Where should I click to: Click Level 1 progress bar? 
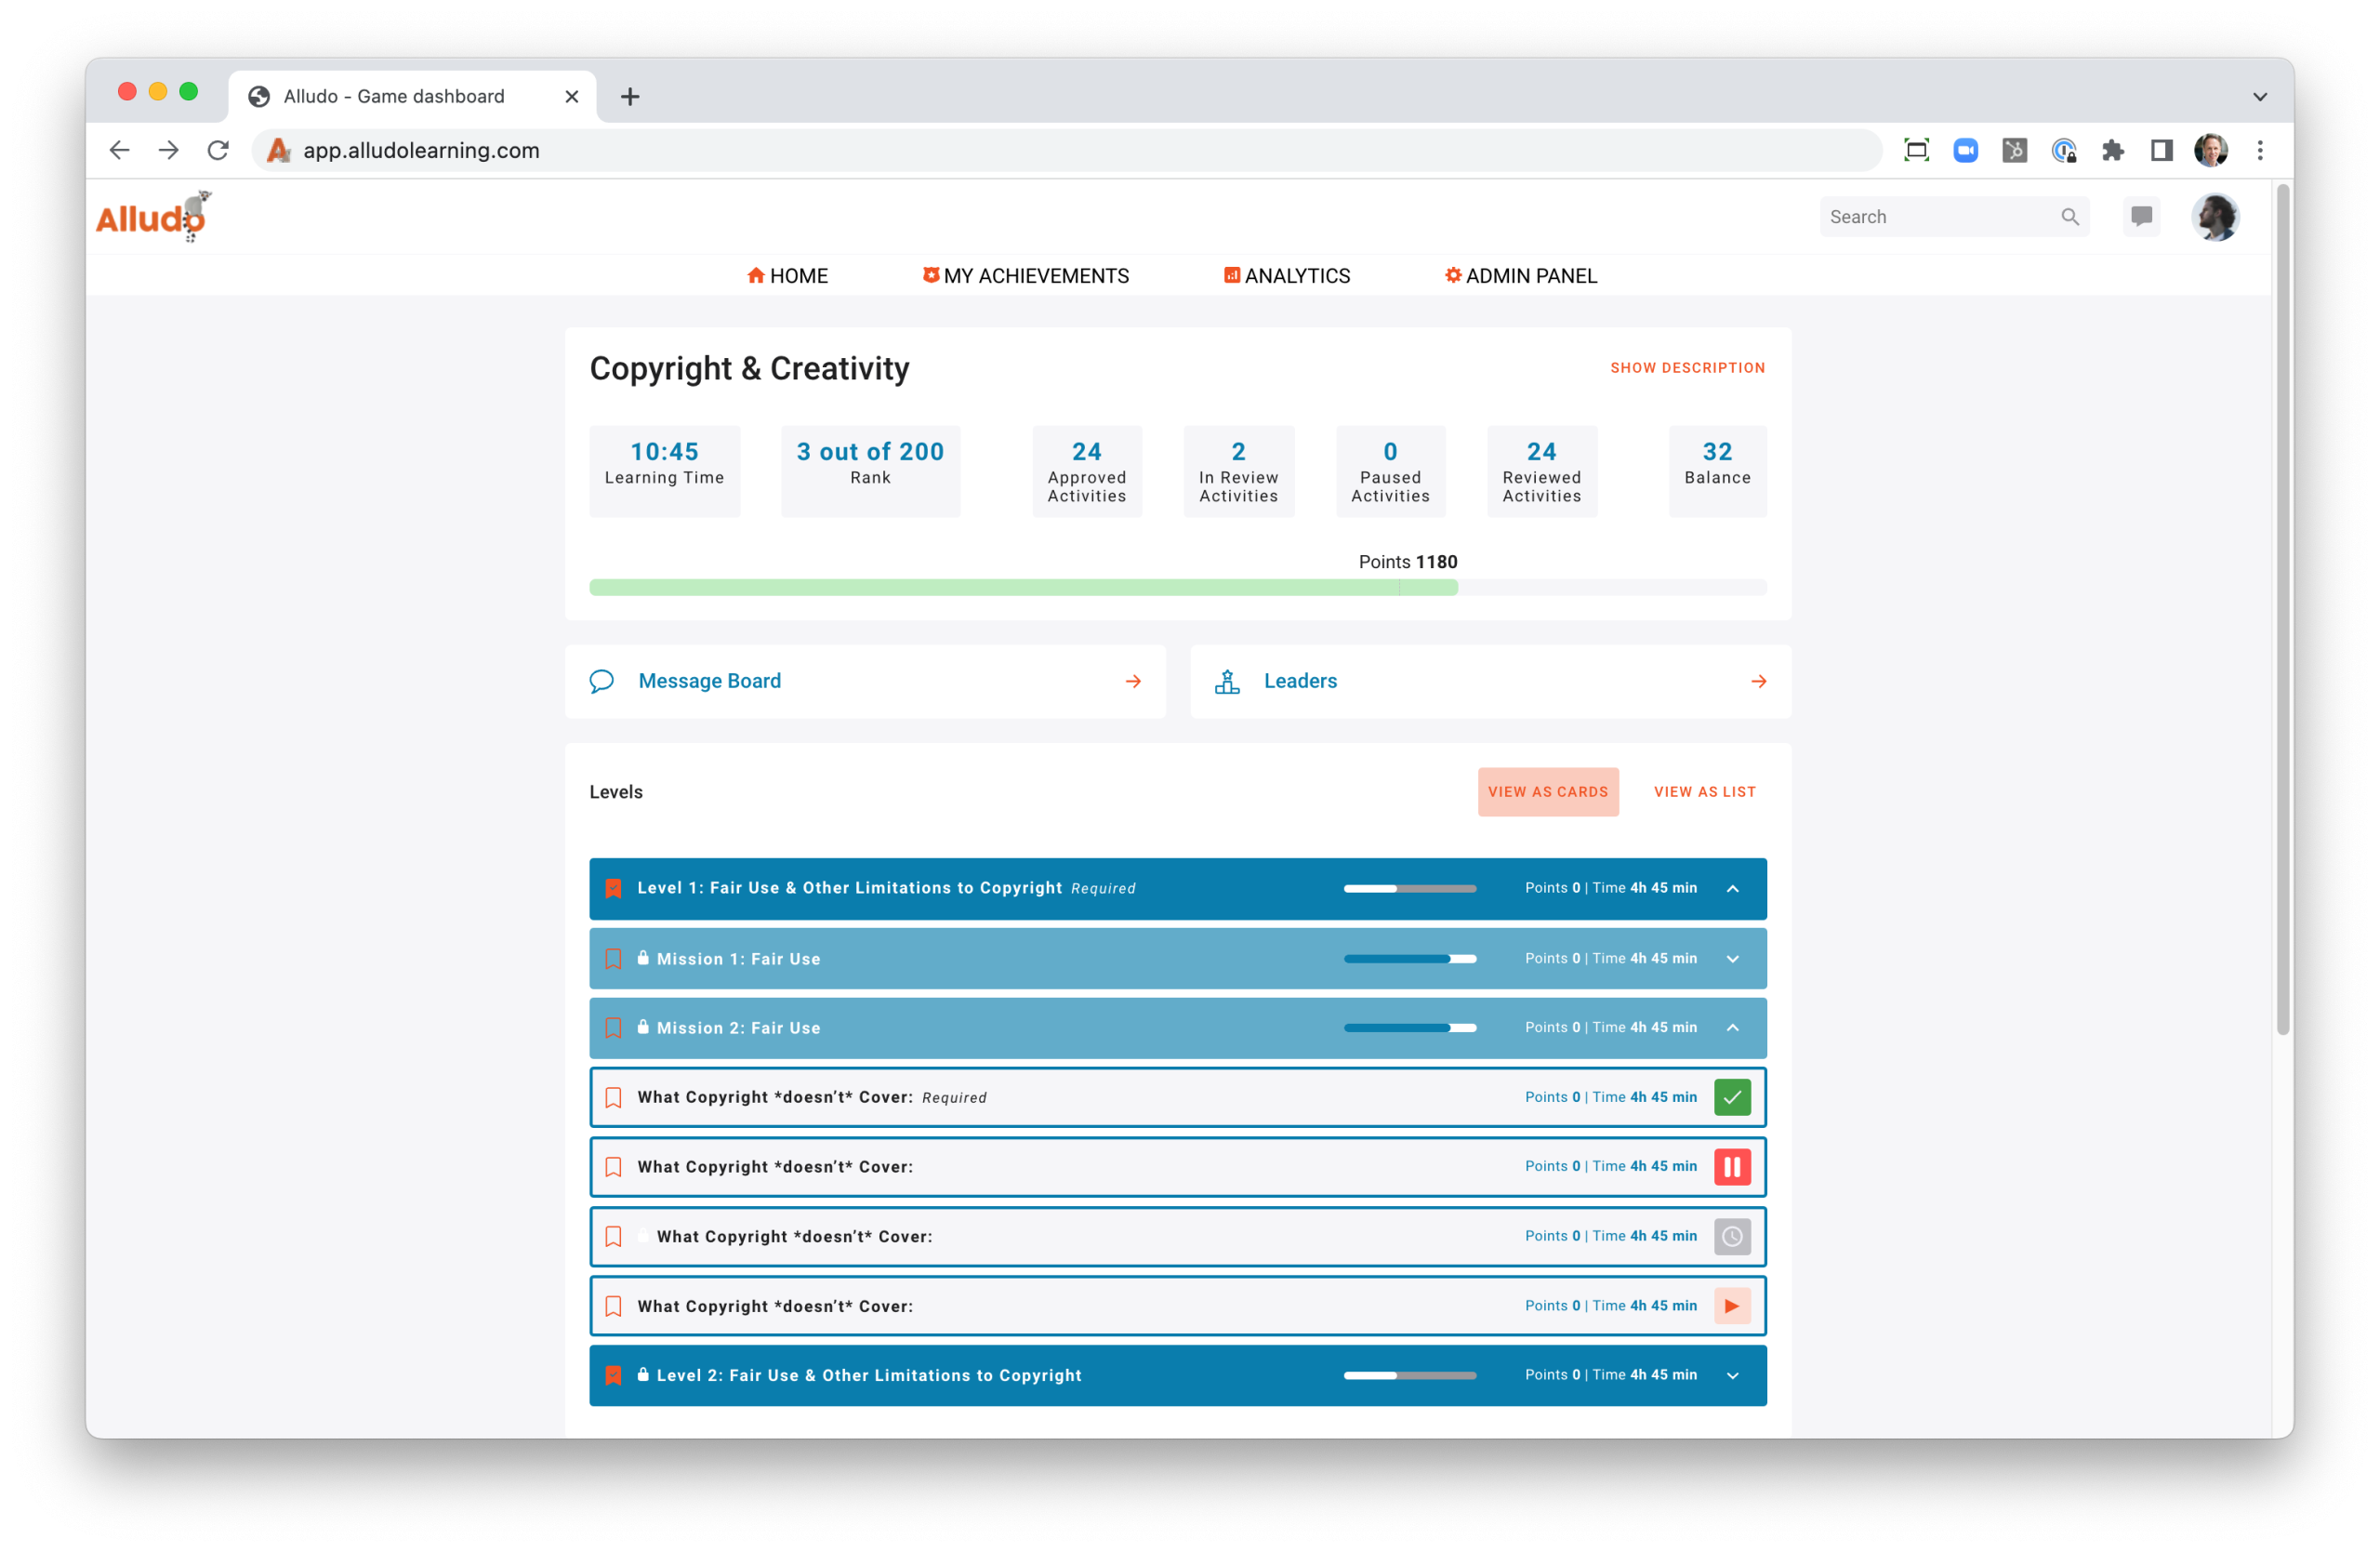click(1409, 888)
